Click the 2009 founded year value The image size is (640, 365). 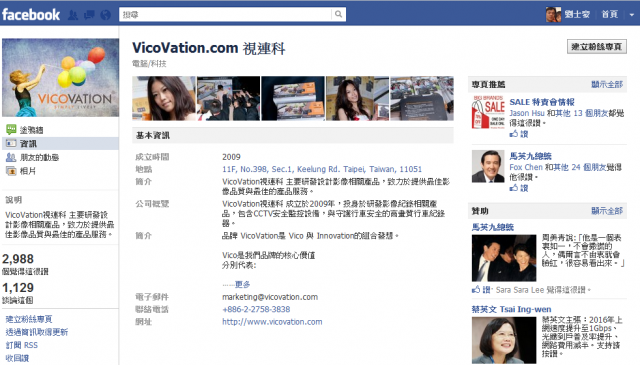(x=231, y=157)
